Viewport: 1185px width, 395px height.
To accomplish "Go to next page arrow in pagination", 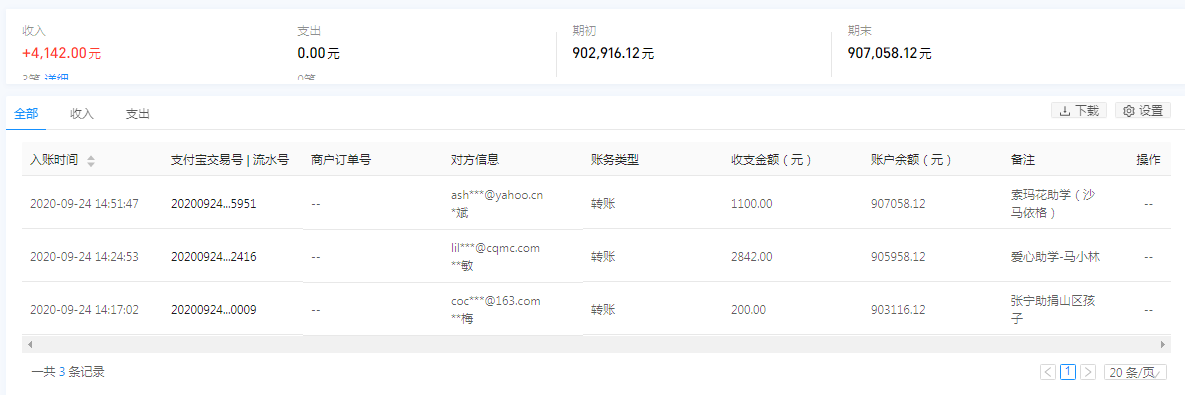I will (1088, 372).
